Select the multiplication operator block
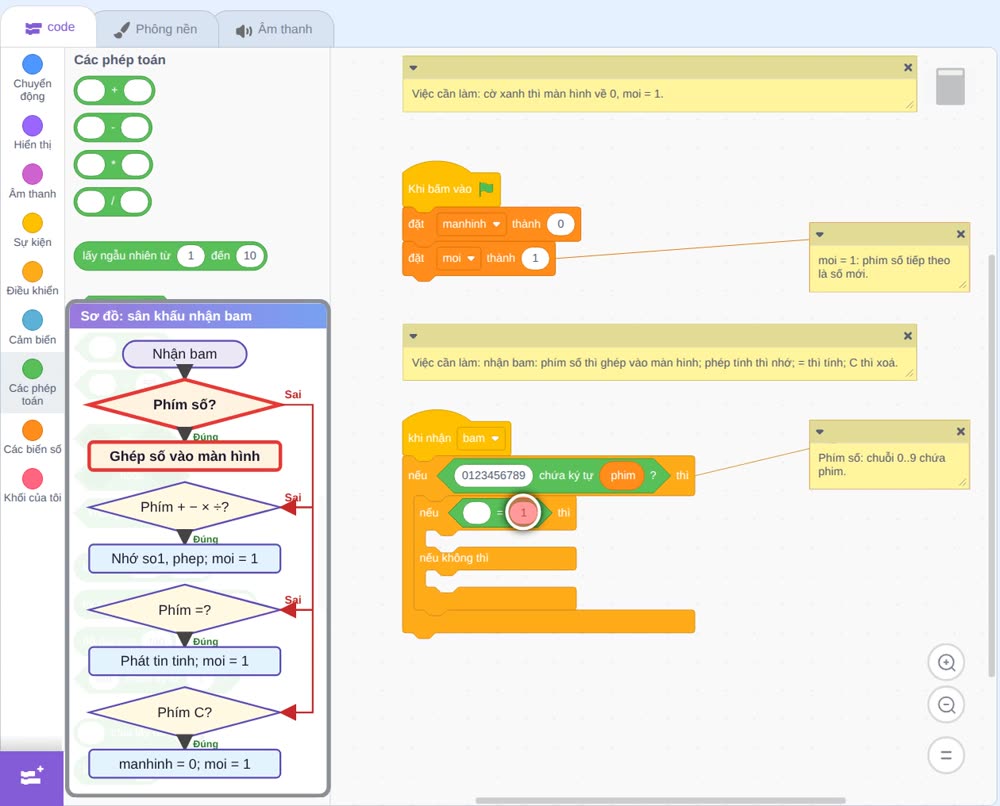 (114, 165)
